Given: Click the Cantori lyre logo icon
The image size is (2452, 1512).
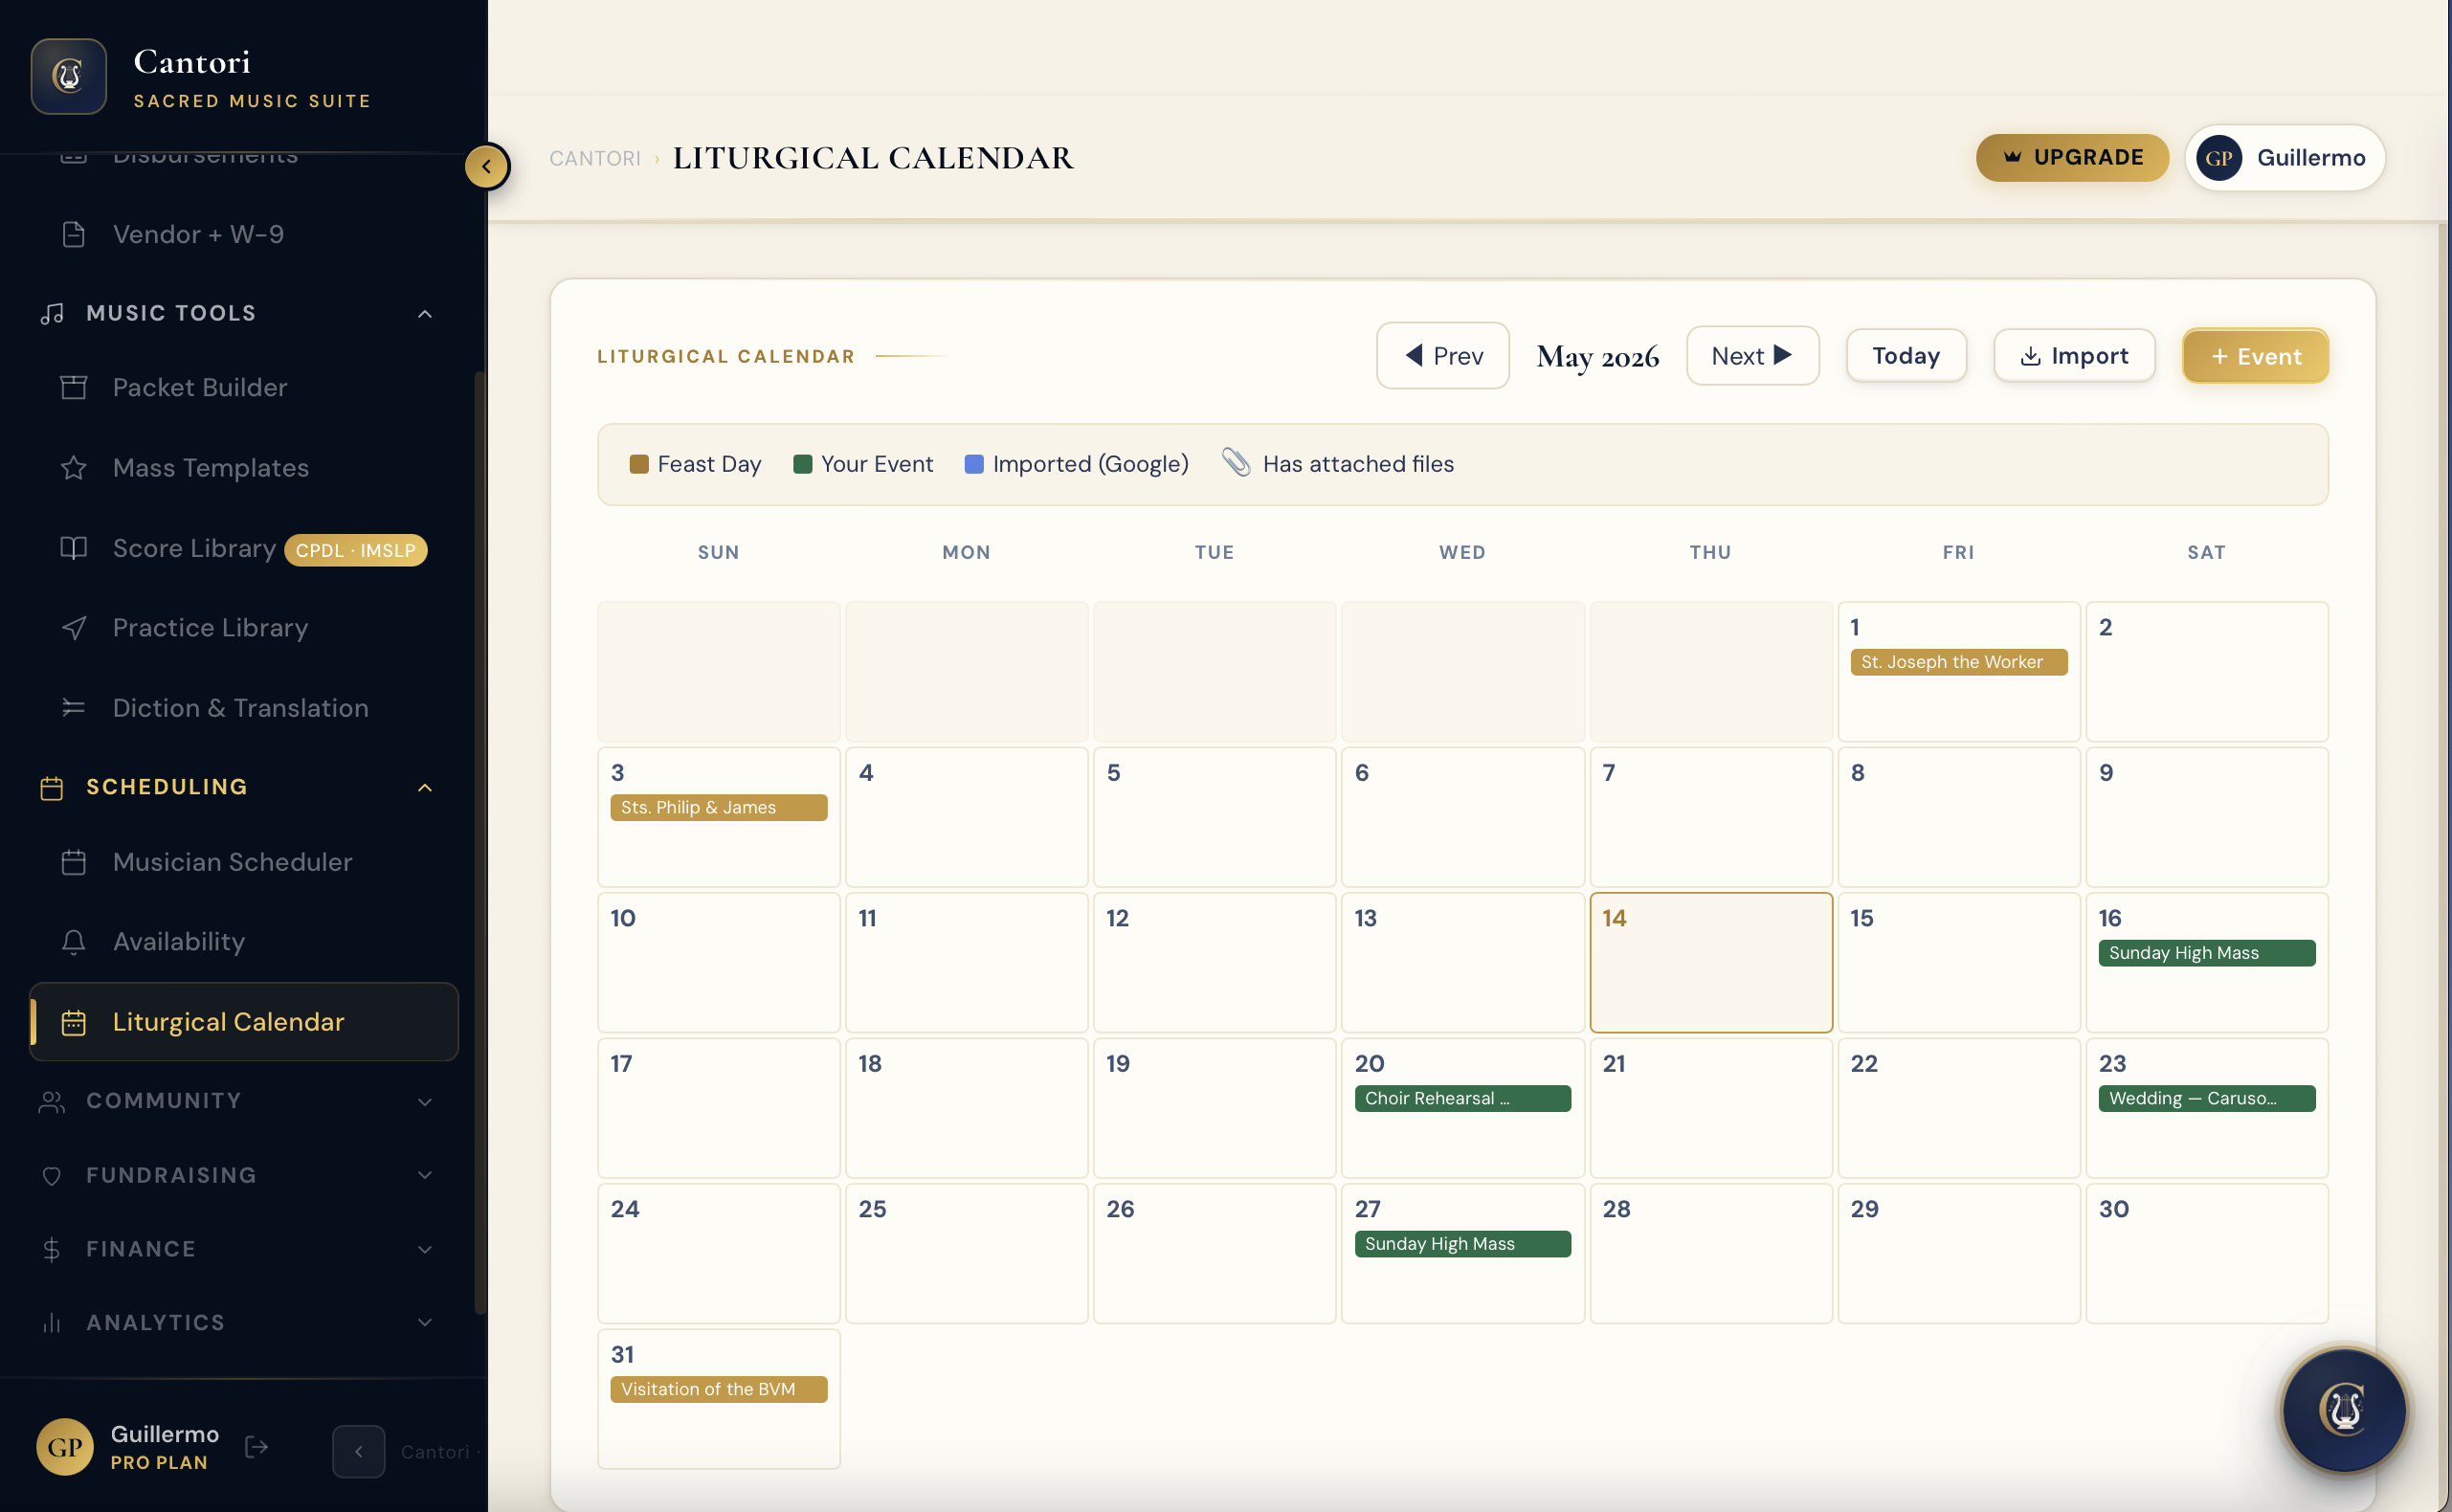Looking at the screenshot, I should pos(68,77).
